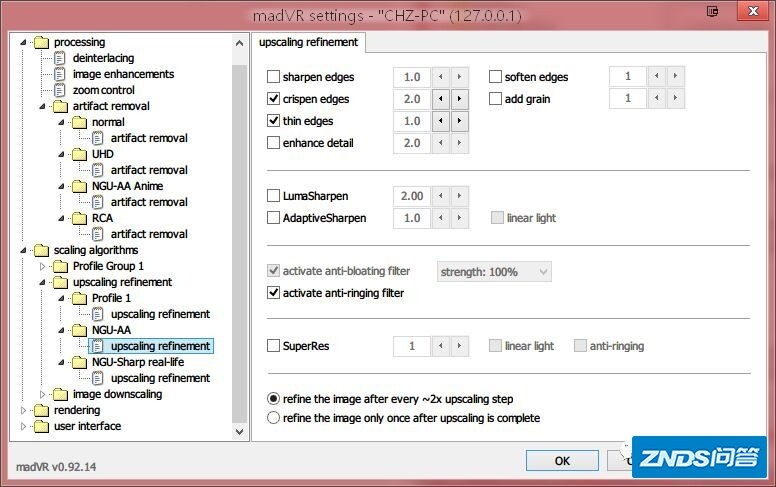Open upscaling refinement under NGU-Sharp real-life
The image size is (776, 487).
(x=160, y=378)
